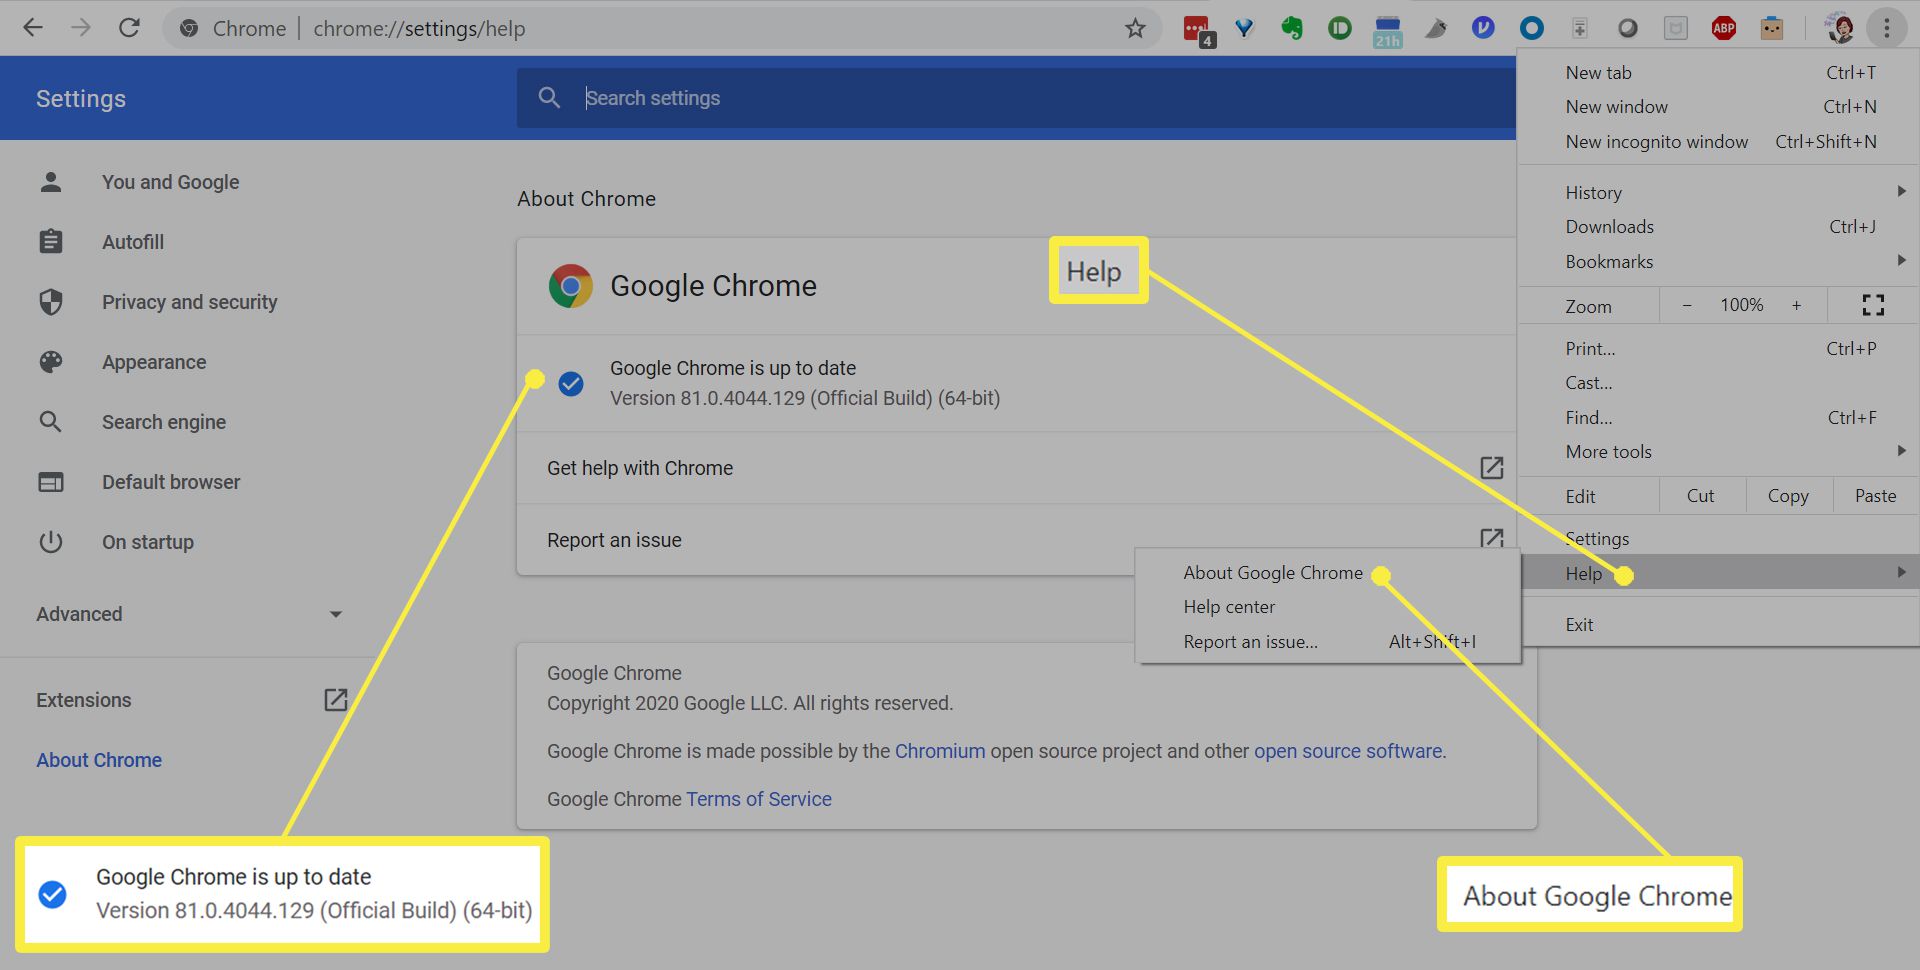Expand the Advanced settings section
Screen dimensions: 1920x970
point(190,614)
